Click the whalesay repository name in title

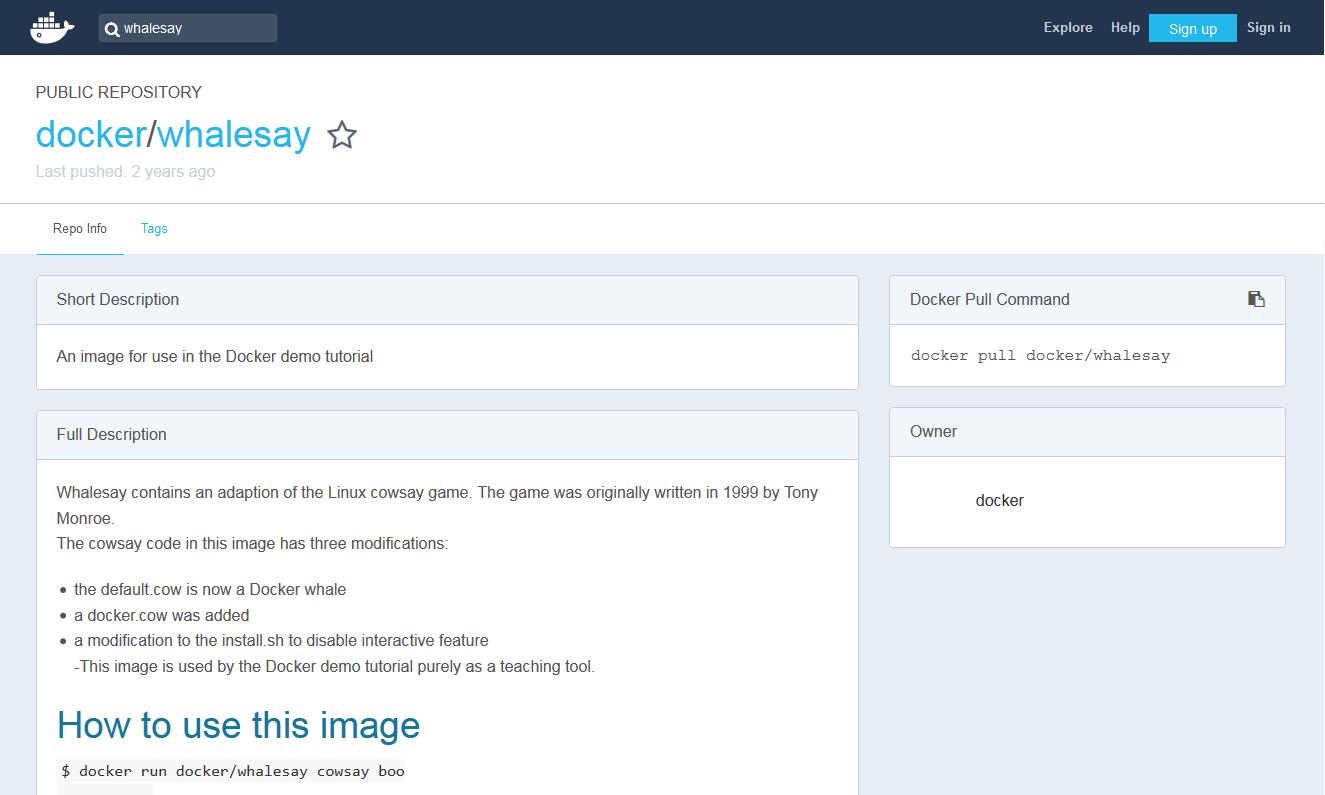(x=234, y=134)
